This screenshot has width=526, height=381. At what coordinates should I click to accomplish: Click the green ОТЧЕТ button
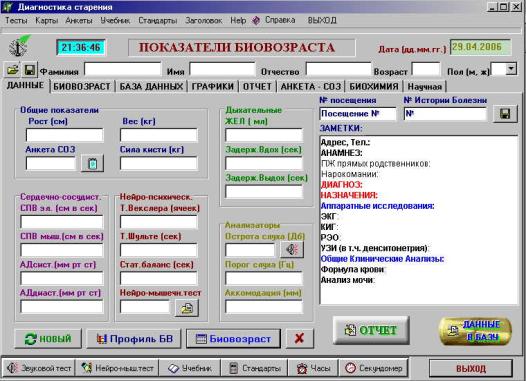pyautogui.click(x=371, y=330)
